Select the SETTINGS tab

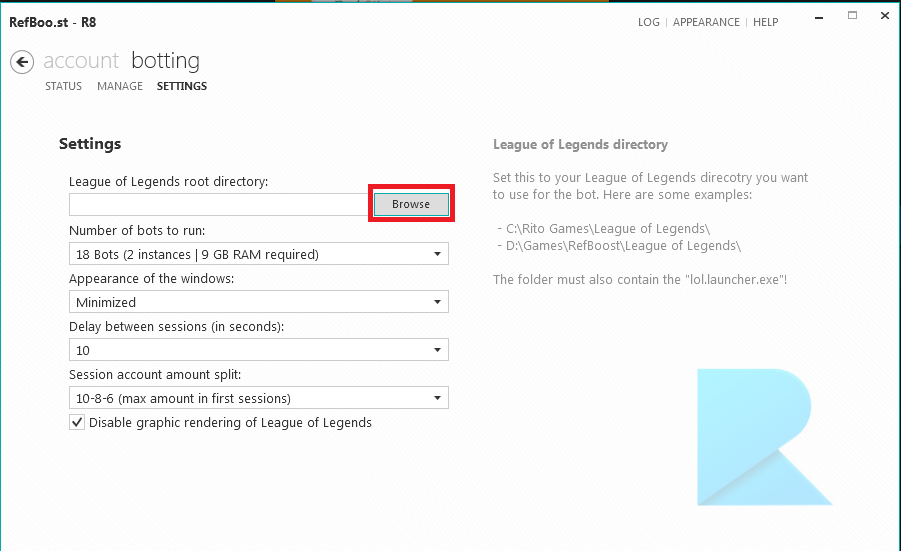pyautogui.click(x=182, y=86)
